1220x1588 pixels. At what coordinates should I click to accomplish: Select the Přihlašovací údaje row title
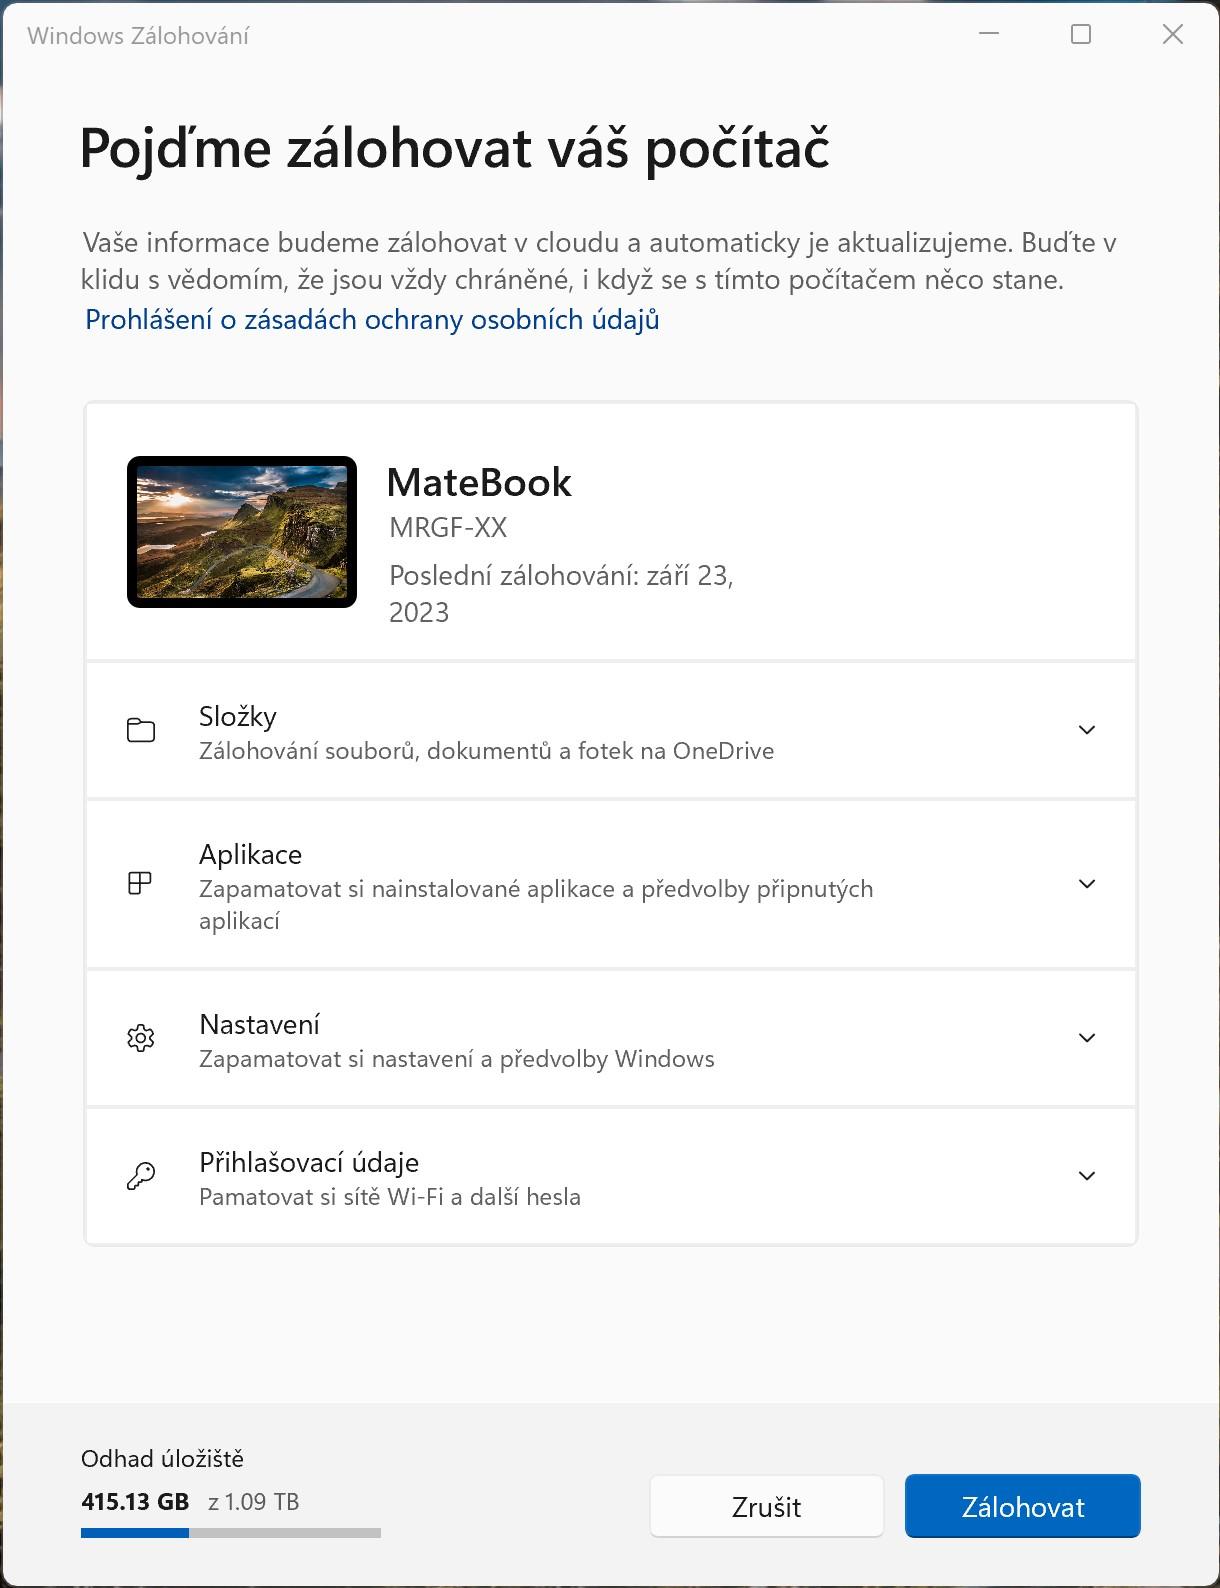[309, 1162]
